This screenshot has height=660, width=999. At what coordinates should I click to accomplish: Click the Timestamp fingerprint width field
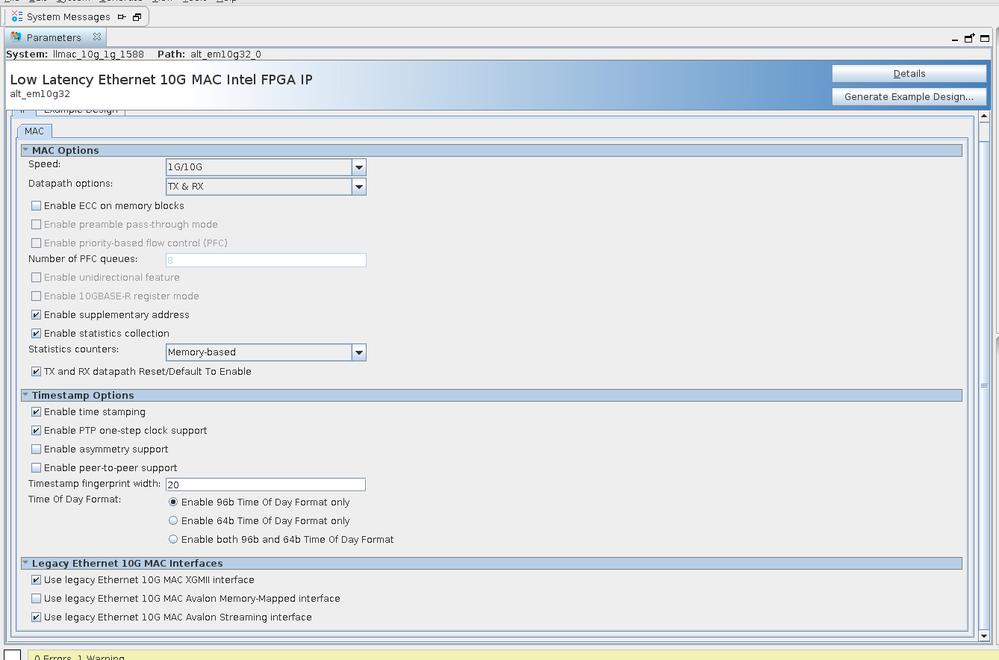pos(266,485)
